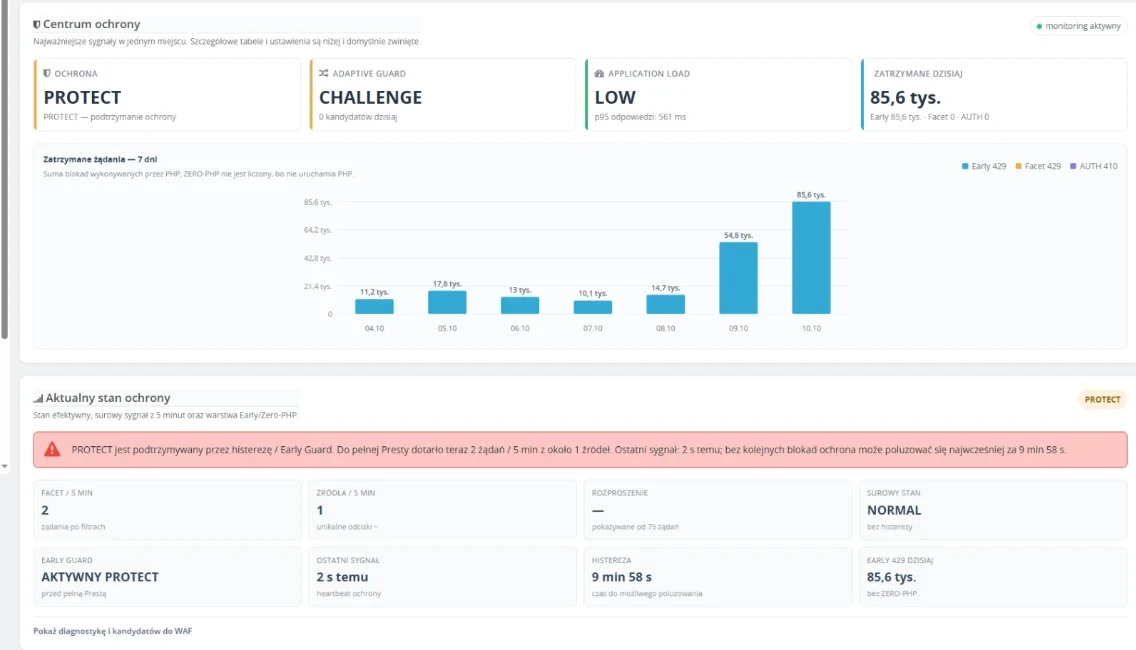Click the LOW value under APPLICATION LOAD
This screenshot has height=650, width=1136.
click(615, 97)
